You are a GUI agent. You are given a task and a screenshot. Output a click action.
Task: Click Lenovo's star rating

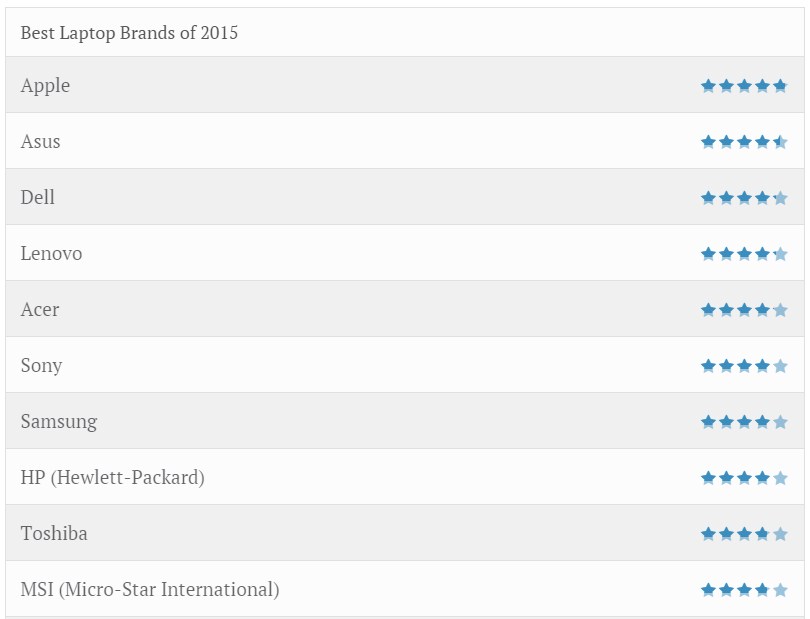coord(744,254)
